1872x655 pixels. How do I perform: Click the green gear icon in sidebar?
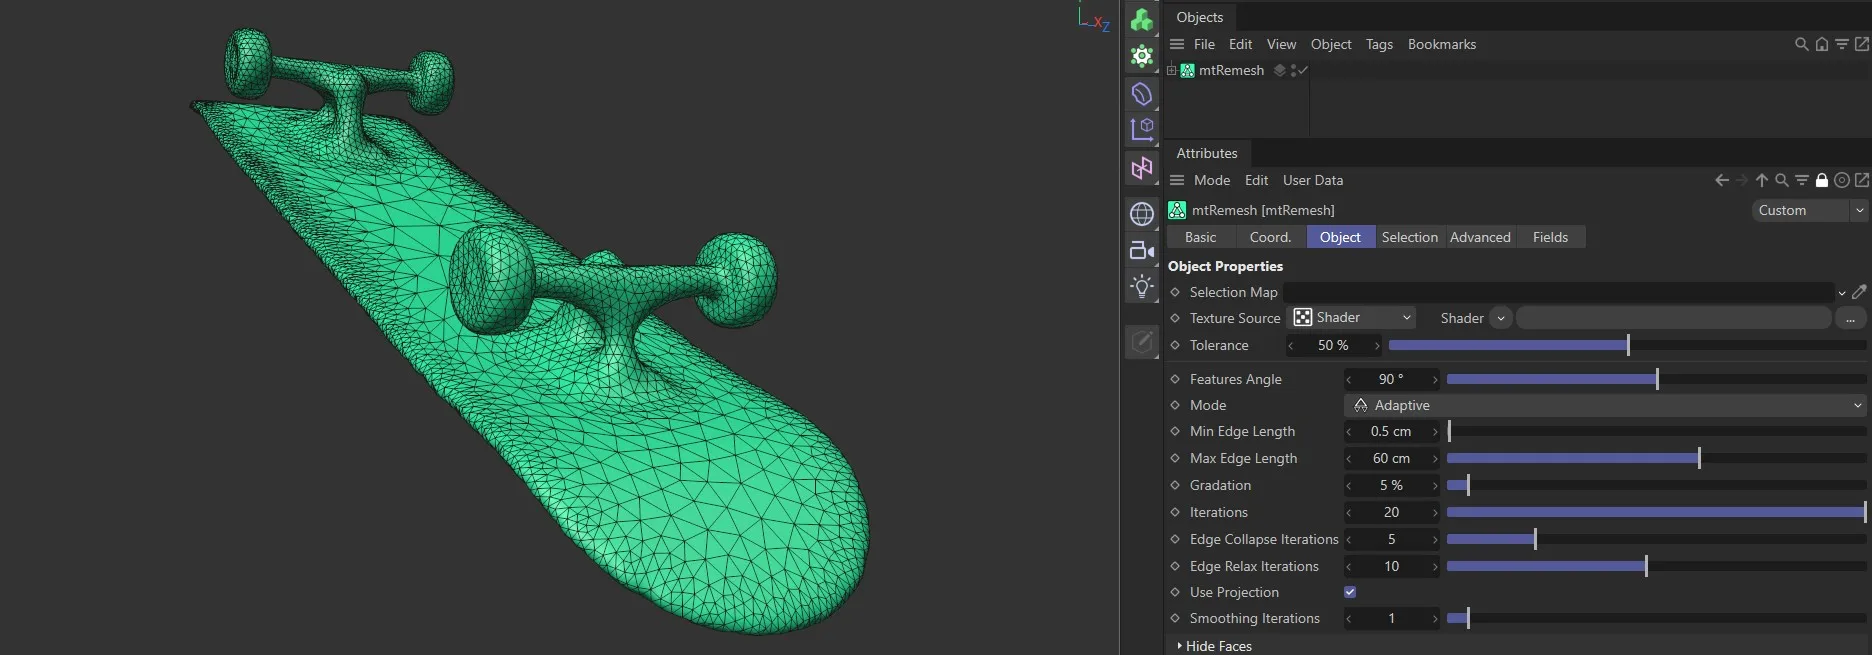tap(1141, 56)
